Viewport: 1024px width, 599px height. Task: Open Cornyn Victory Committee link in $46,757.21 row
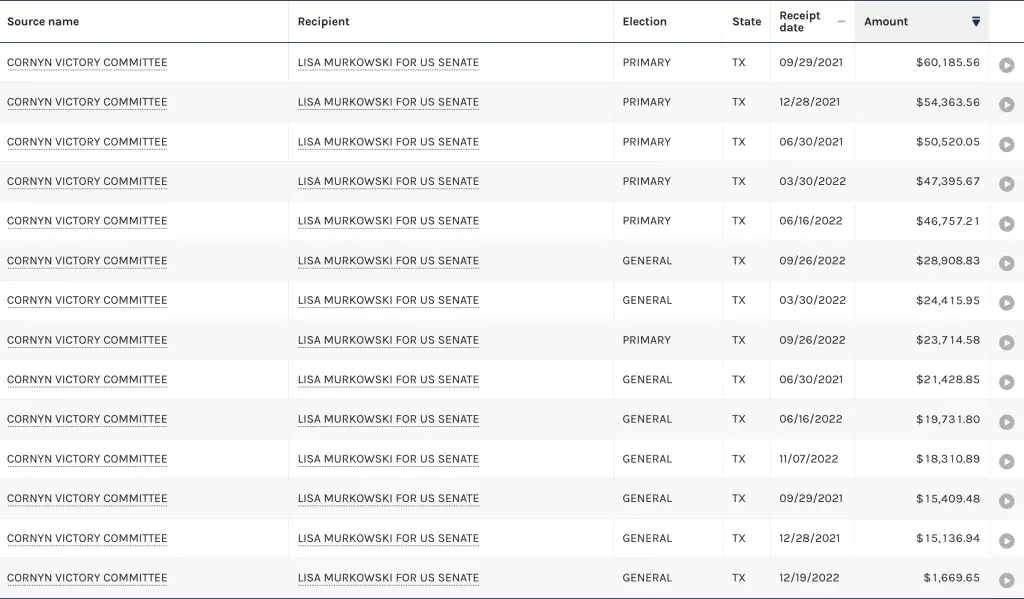click(87, 221)
